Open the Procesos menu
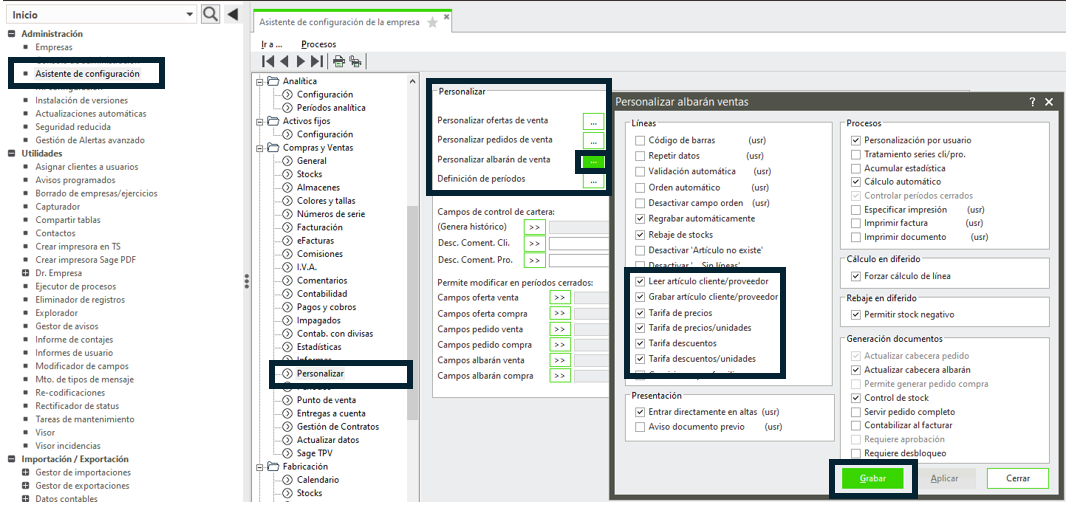This screenshot has height=505, width=1075. 319,44
